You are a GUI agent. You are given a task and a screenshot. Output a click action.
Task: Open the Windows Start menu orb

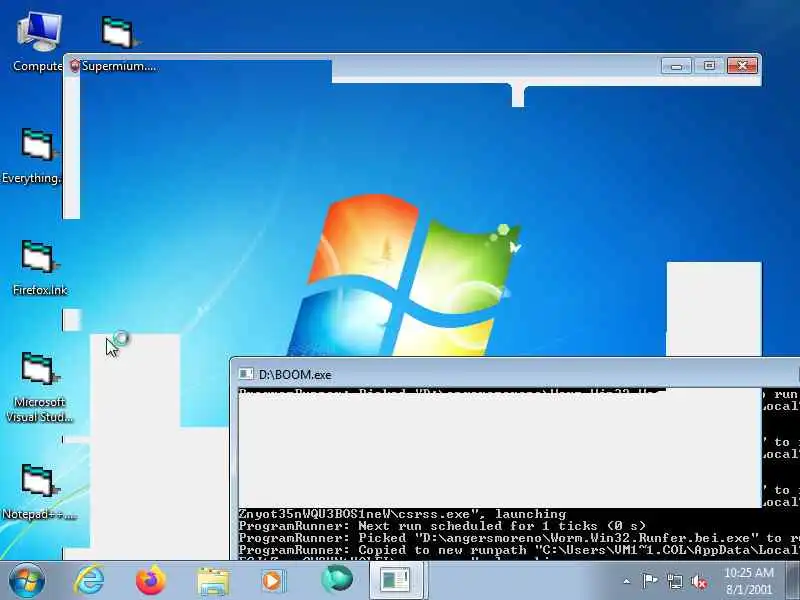(26, 580)
